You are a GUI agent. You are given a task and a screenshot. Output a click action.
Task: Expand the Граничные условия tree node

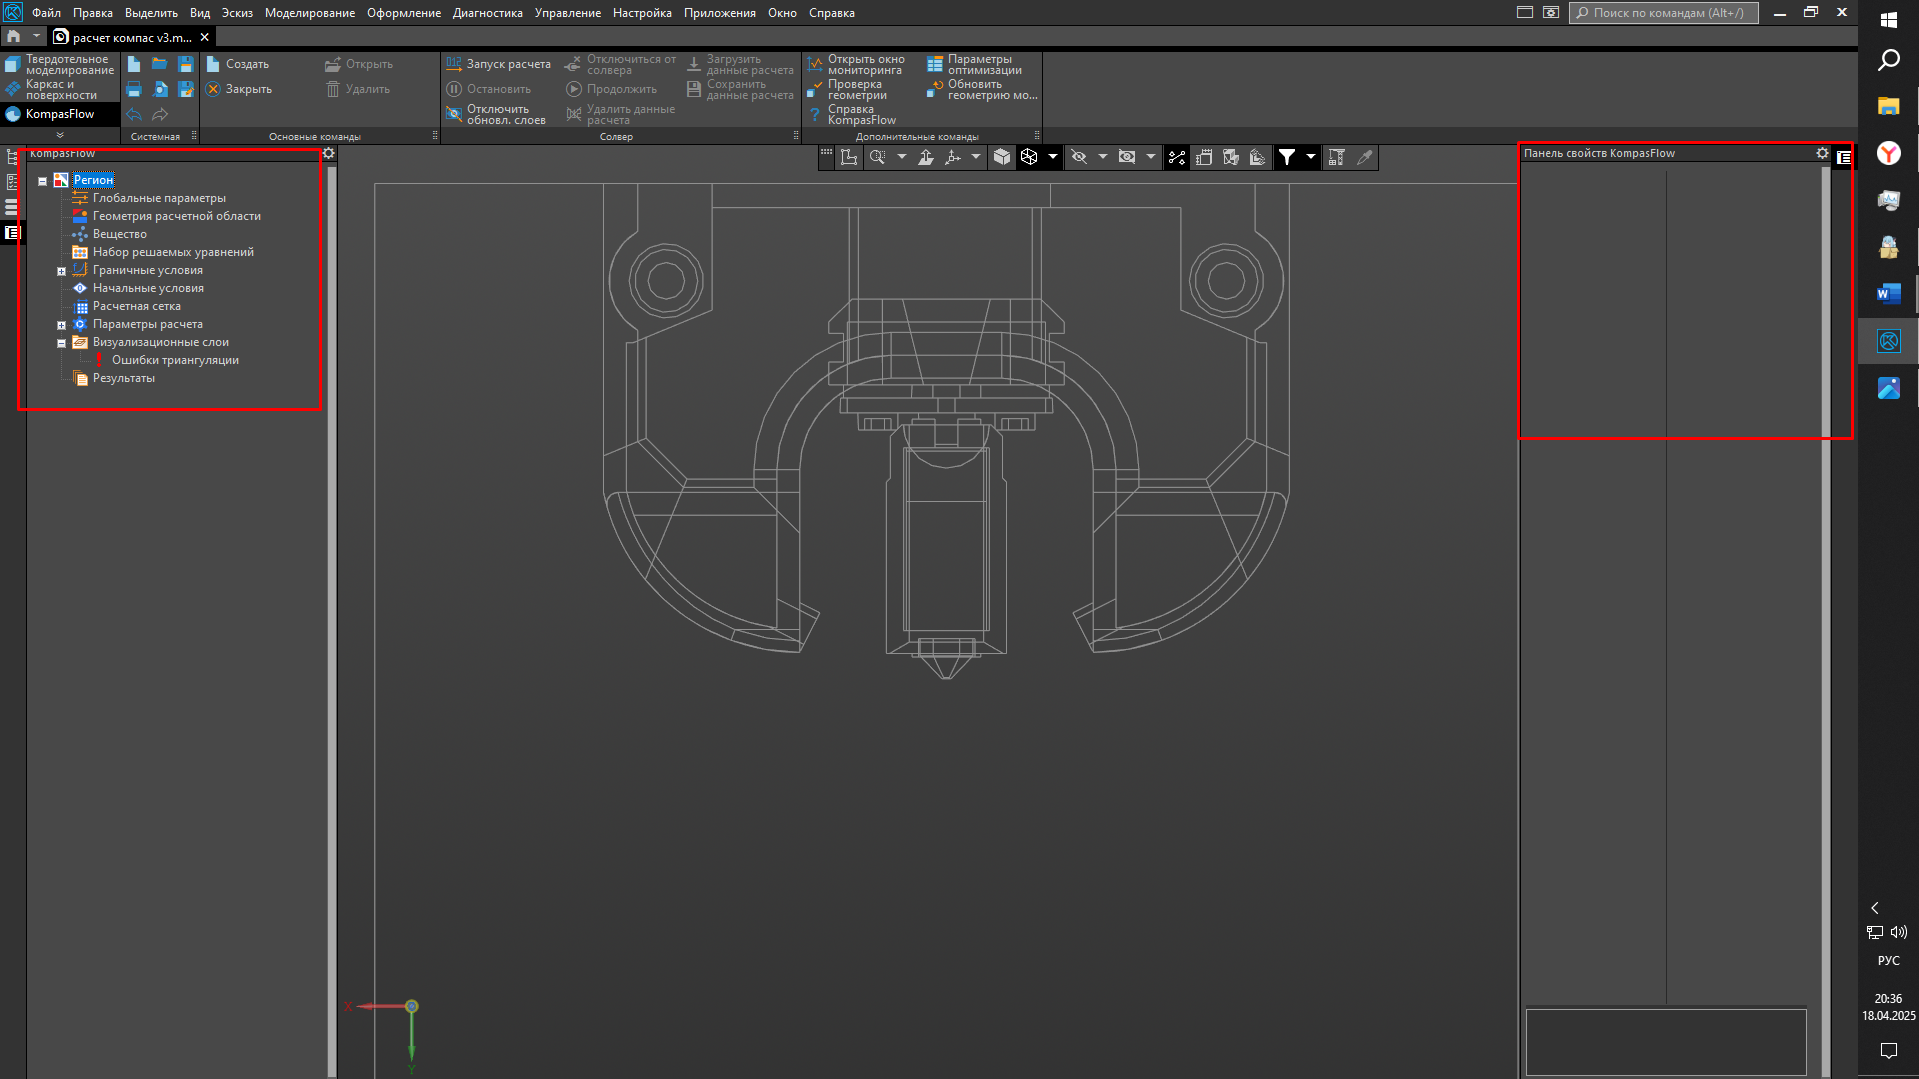(x=61, y=271)
